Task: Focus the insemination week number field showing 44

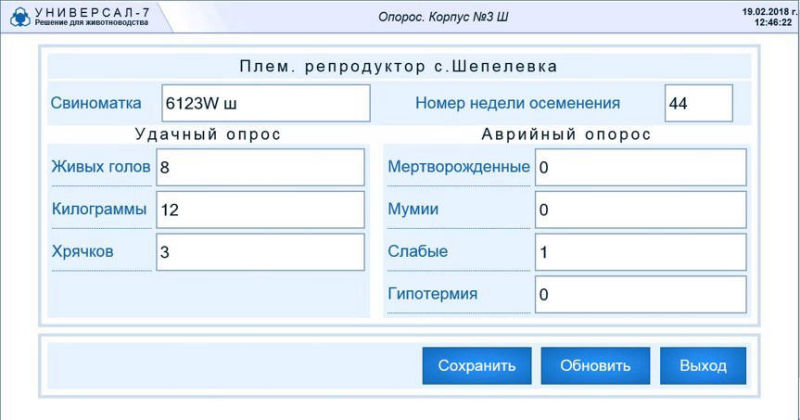Action: (x=698, y=103)
